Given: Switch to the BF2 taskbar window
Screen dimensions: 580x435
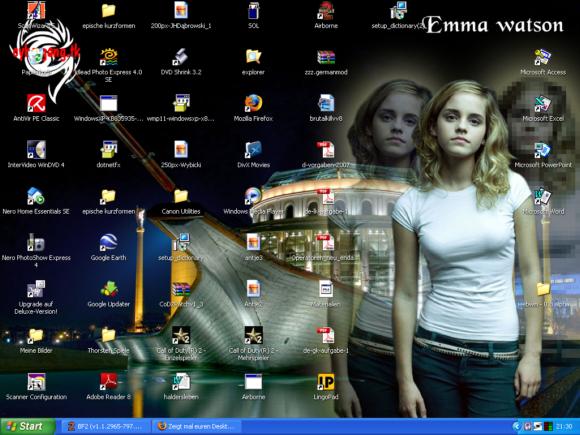Looking at the screenshot, I should point(106,426).
